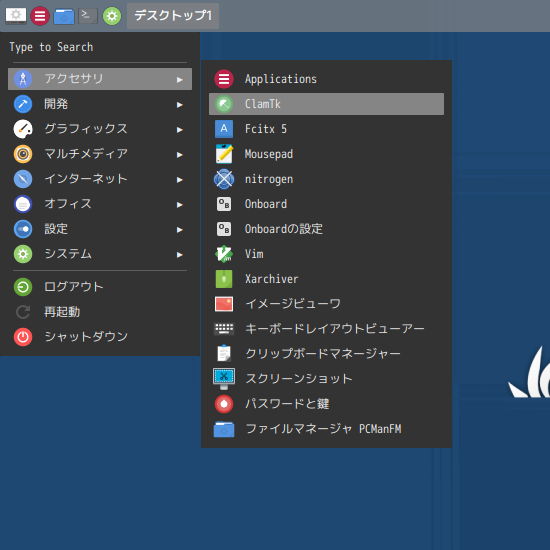Click the グラフィックス palette icon

(23, 129)
